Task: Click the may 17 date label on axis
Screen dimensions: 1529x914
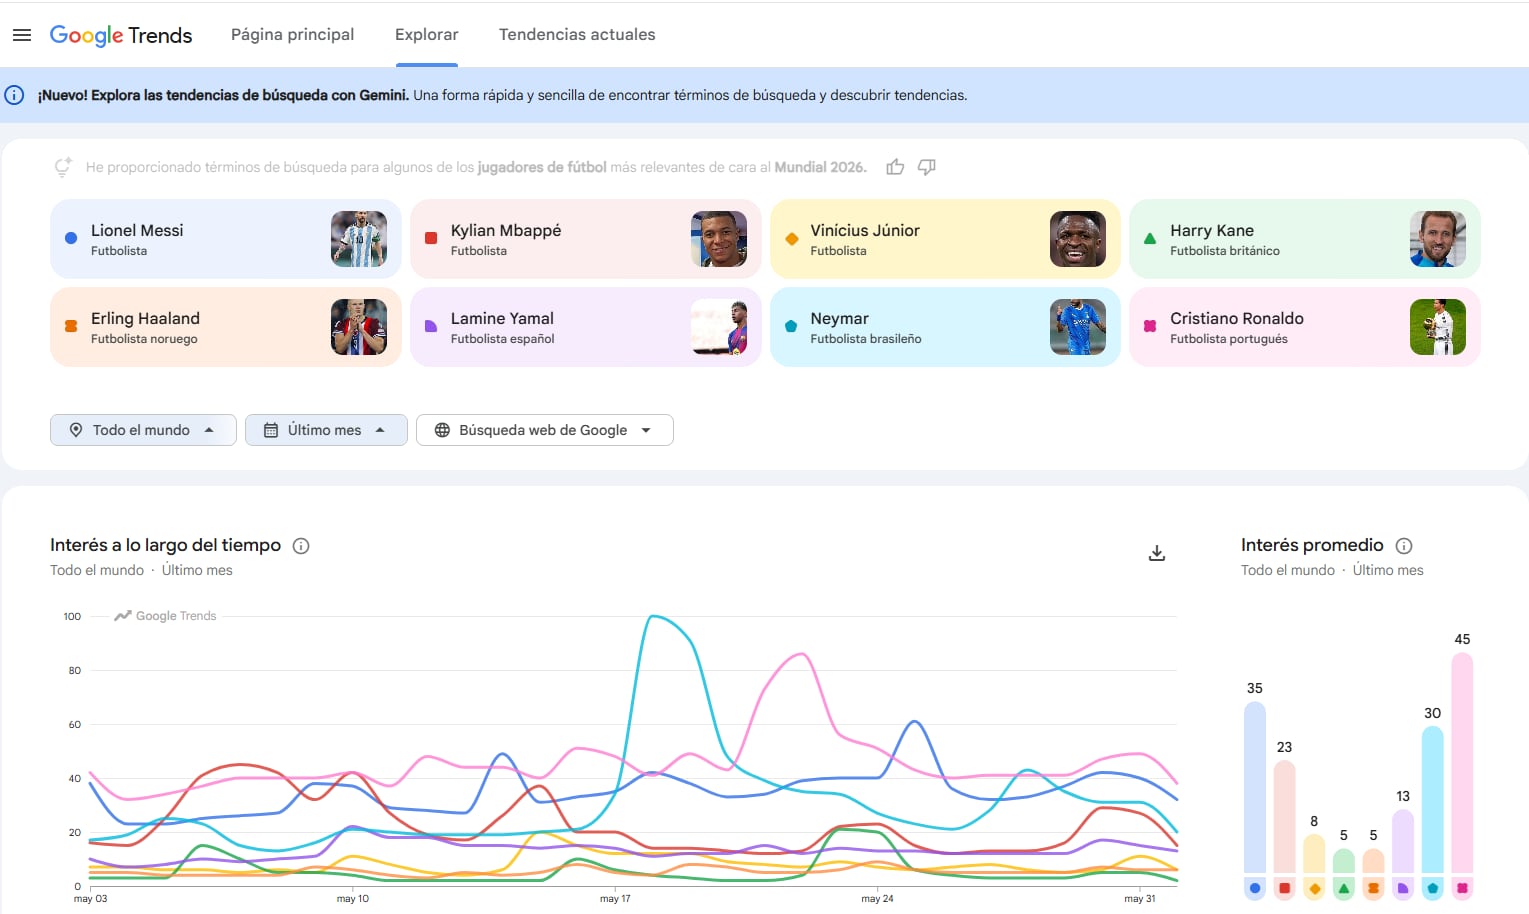Action: click(615, 899)
